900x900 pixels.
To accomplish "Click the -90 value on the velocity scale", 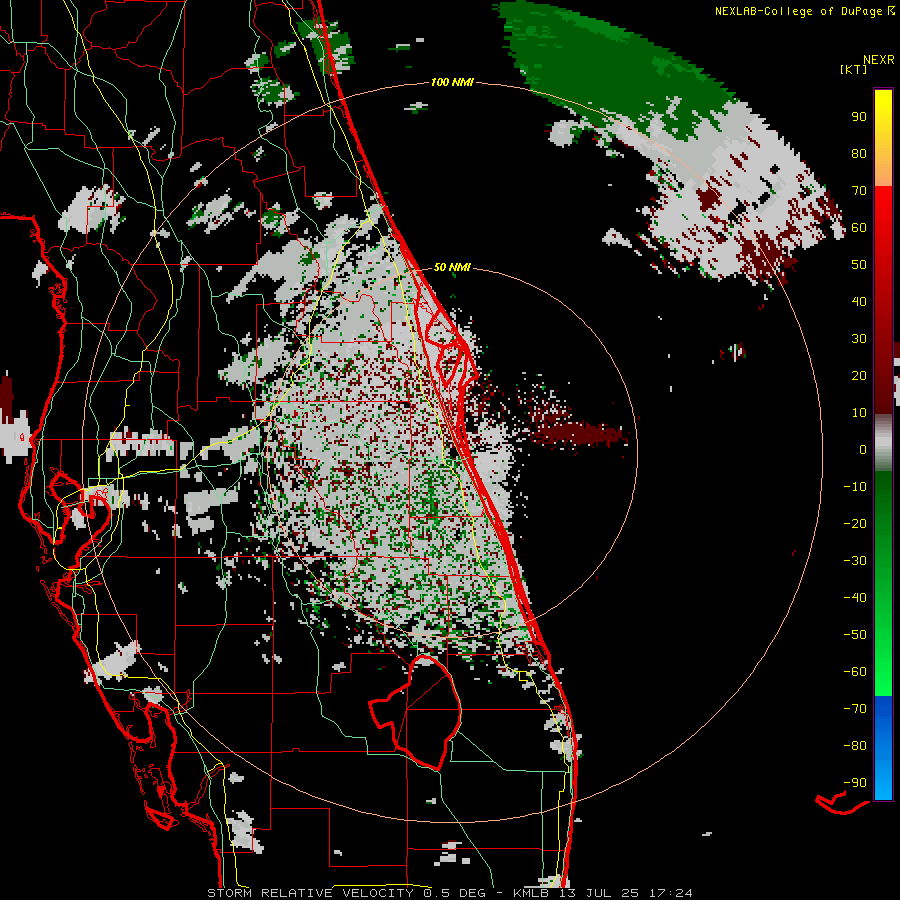I will click(855, 783).
